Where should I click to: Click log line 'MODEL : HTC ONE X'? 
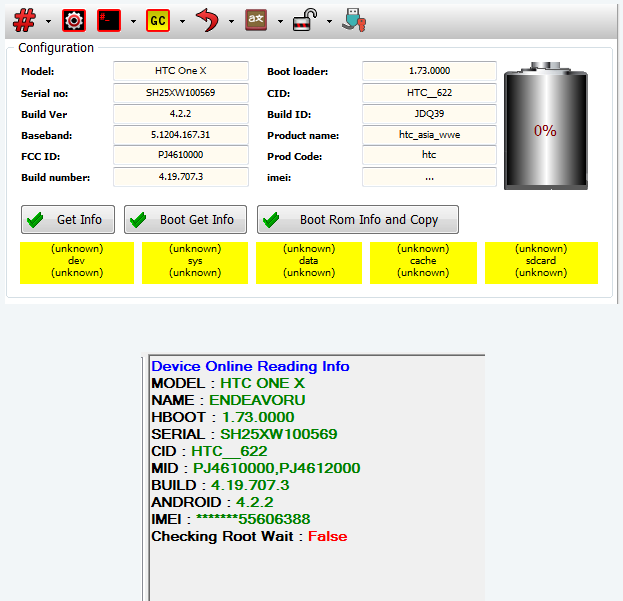tap(228, 383)
